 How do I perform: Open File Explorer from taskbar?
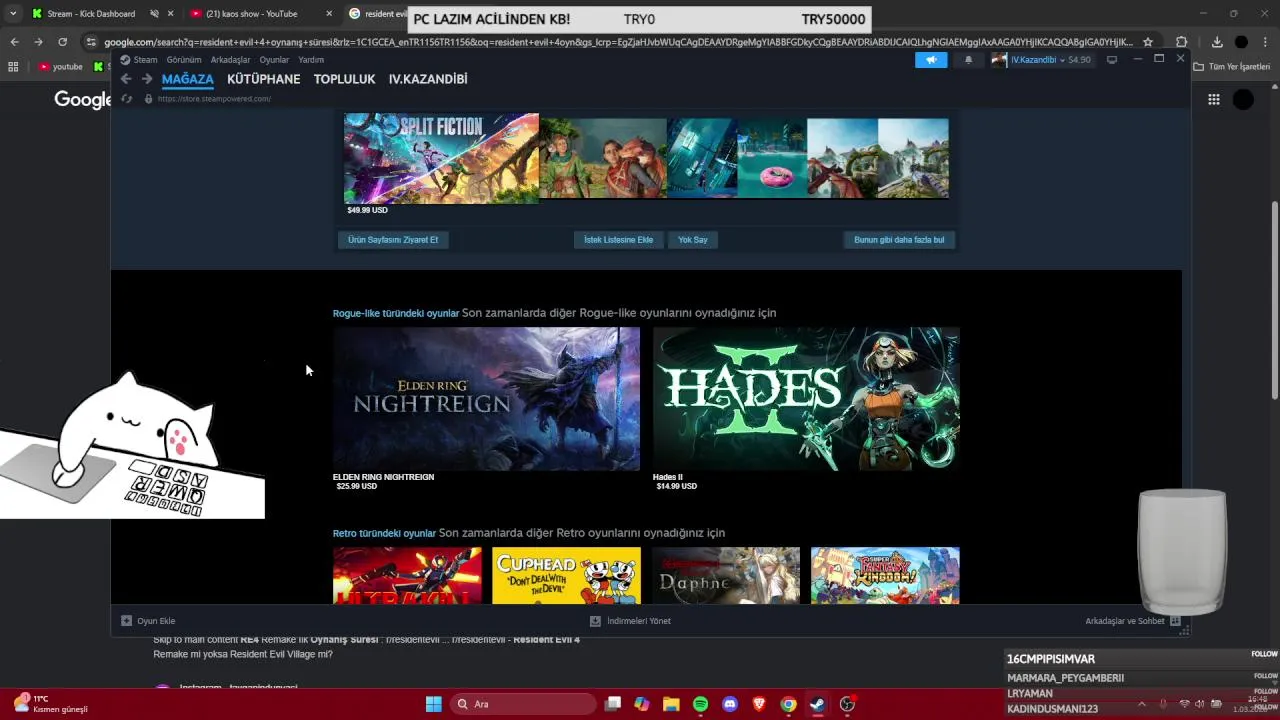671,704
